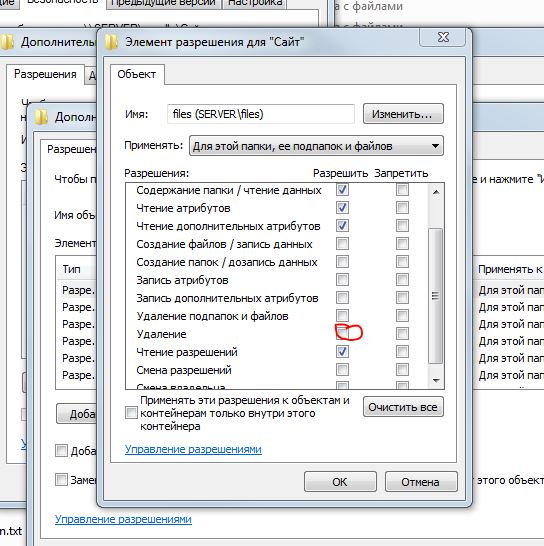
Task: Deny "Смена разрешений"
Action: [x=402, y=369]
